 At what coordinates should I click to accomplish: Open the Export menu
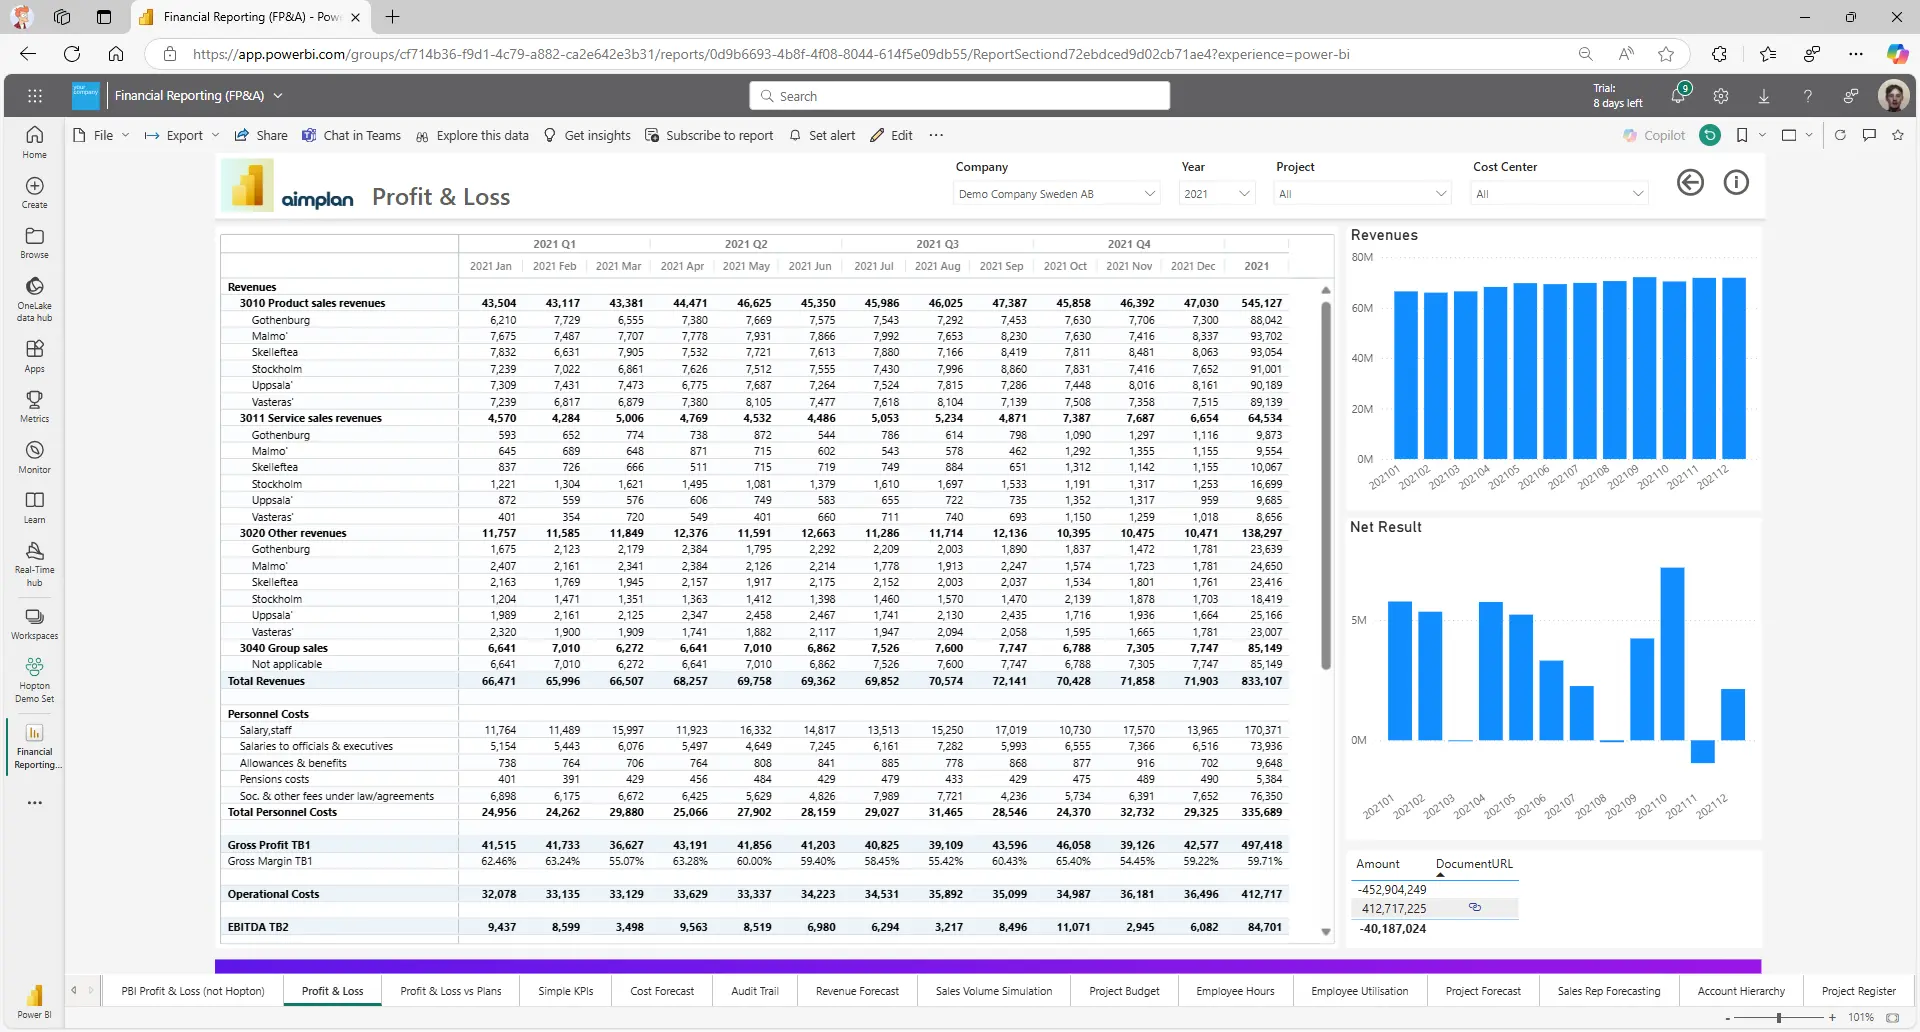click(182, 135)
